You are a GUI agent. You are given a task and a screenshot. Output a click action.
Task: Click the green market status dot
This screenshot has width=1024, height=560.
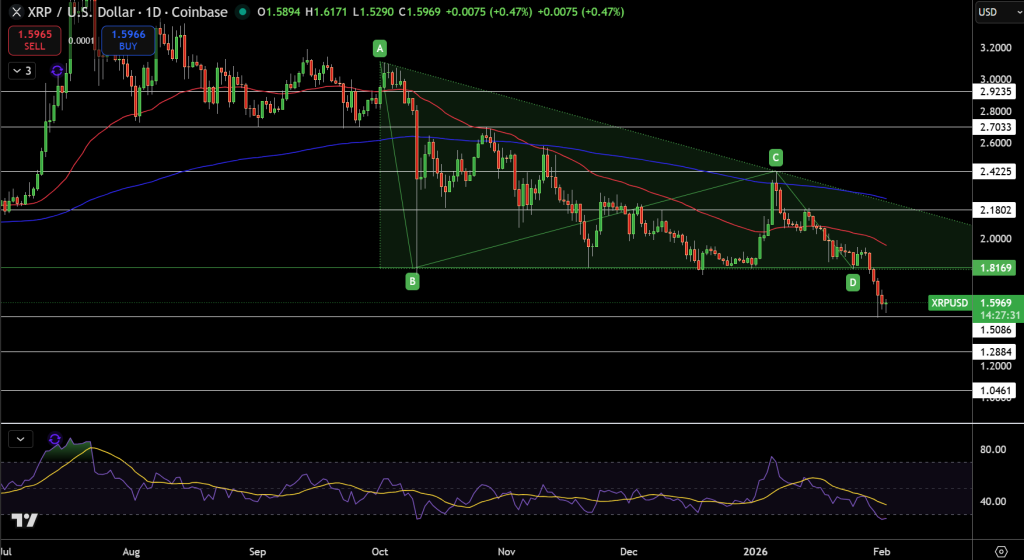pos(243,12)
